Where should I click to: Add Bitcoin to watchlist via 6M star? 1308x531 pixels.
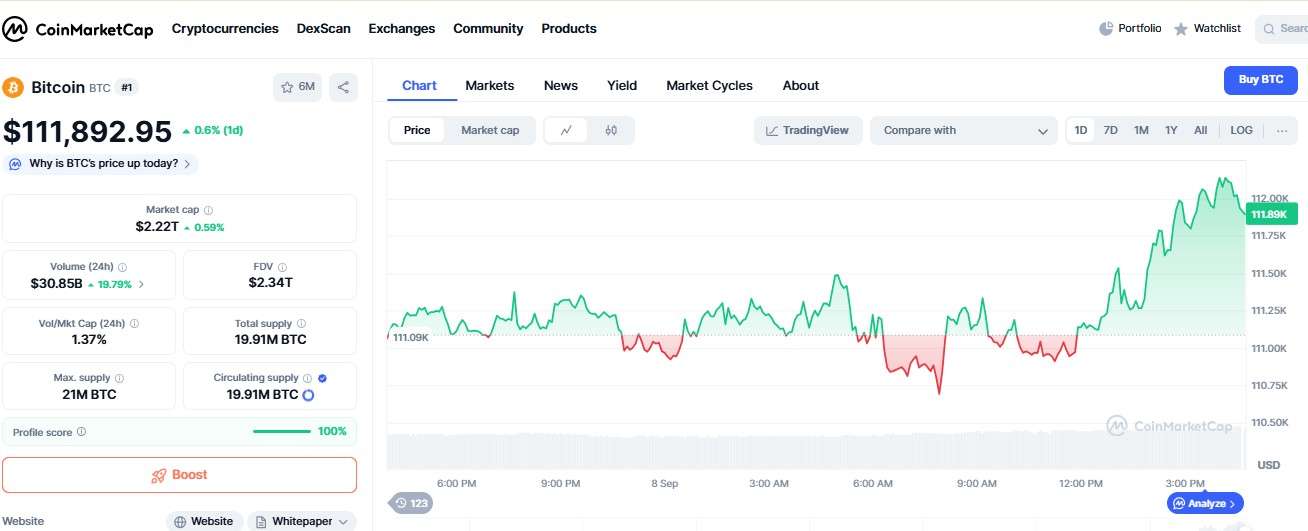point(298,87)
